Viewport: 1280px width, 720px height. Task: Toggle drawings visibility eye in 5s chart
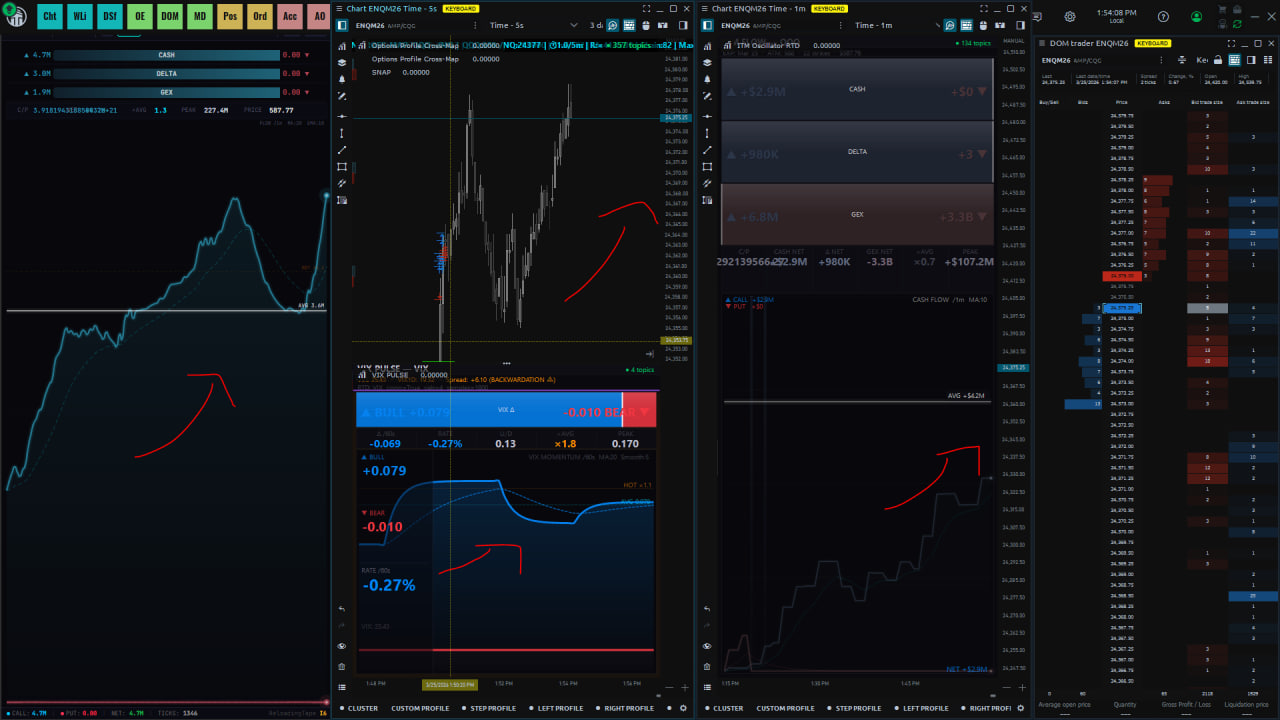pyautogui.click(x=342, y=647)
